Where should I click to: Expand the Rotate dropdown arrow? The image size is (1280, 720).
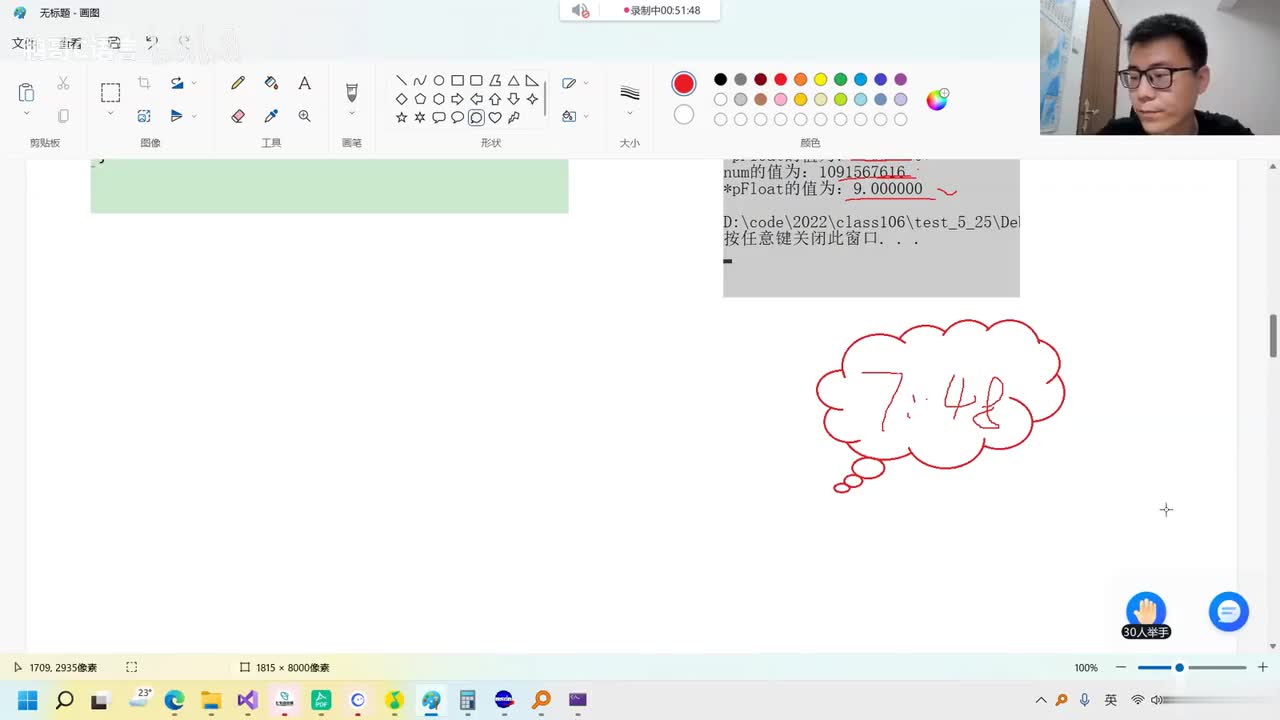194,83
